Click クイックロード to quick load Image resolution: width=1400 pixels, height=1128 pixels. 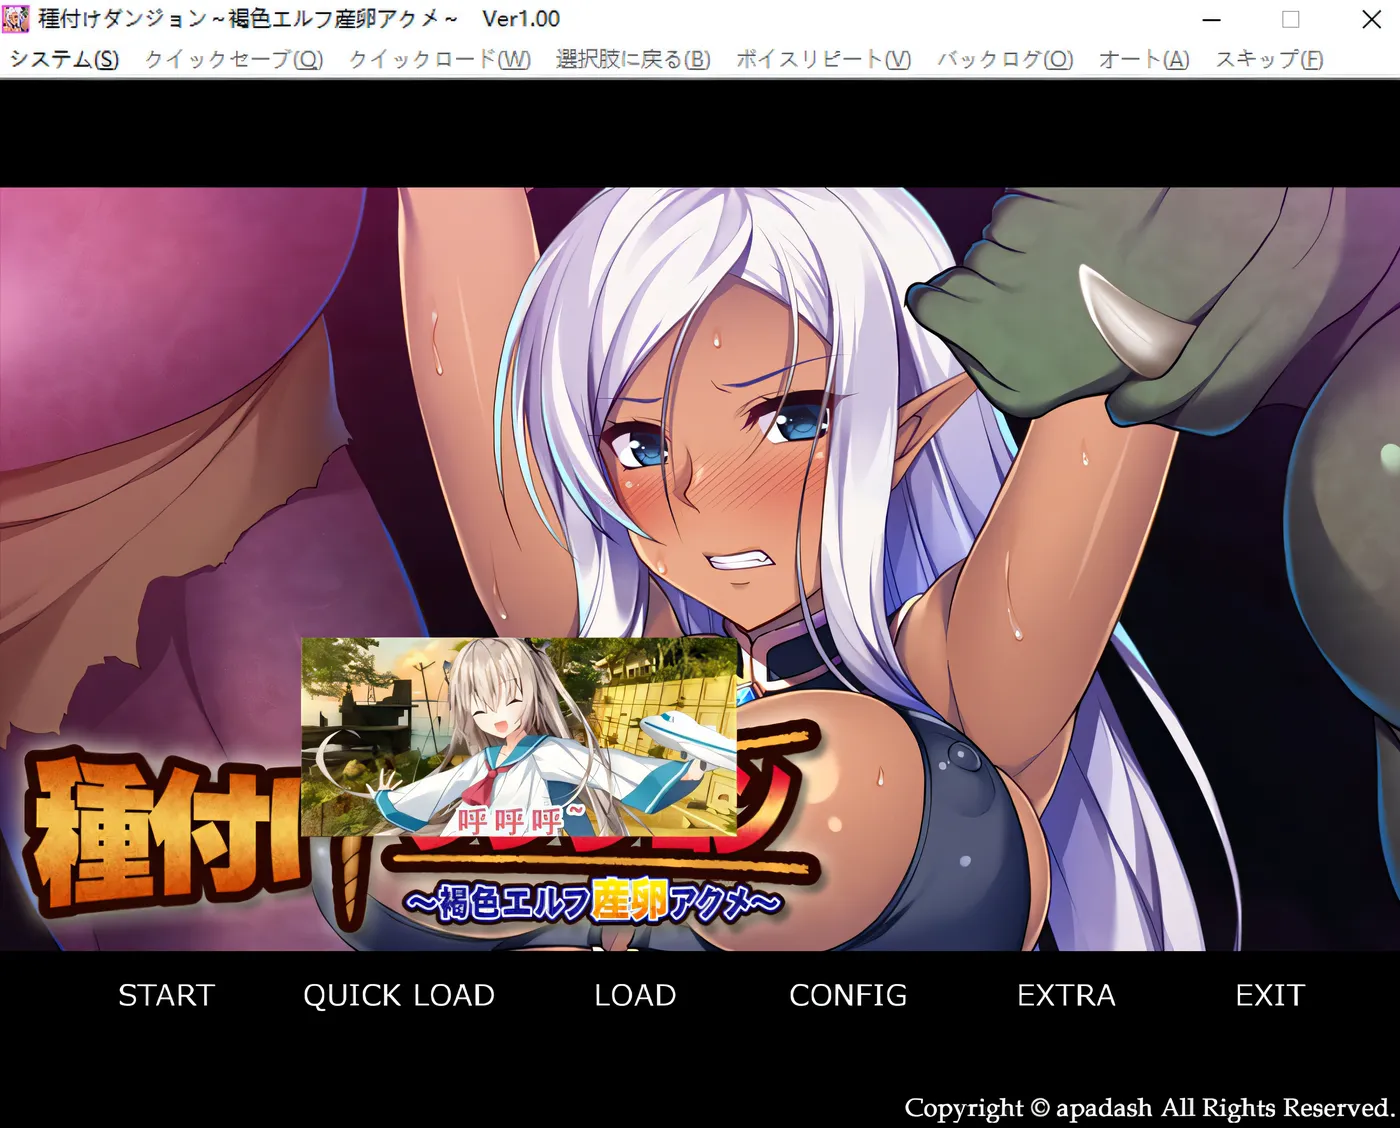pyautogui.click(x=437, y=59)
